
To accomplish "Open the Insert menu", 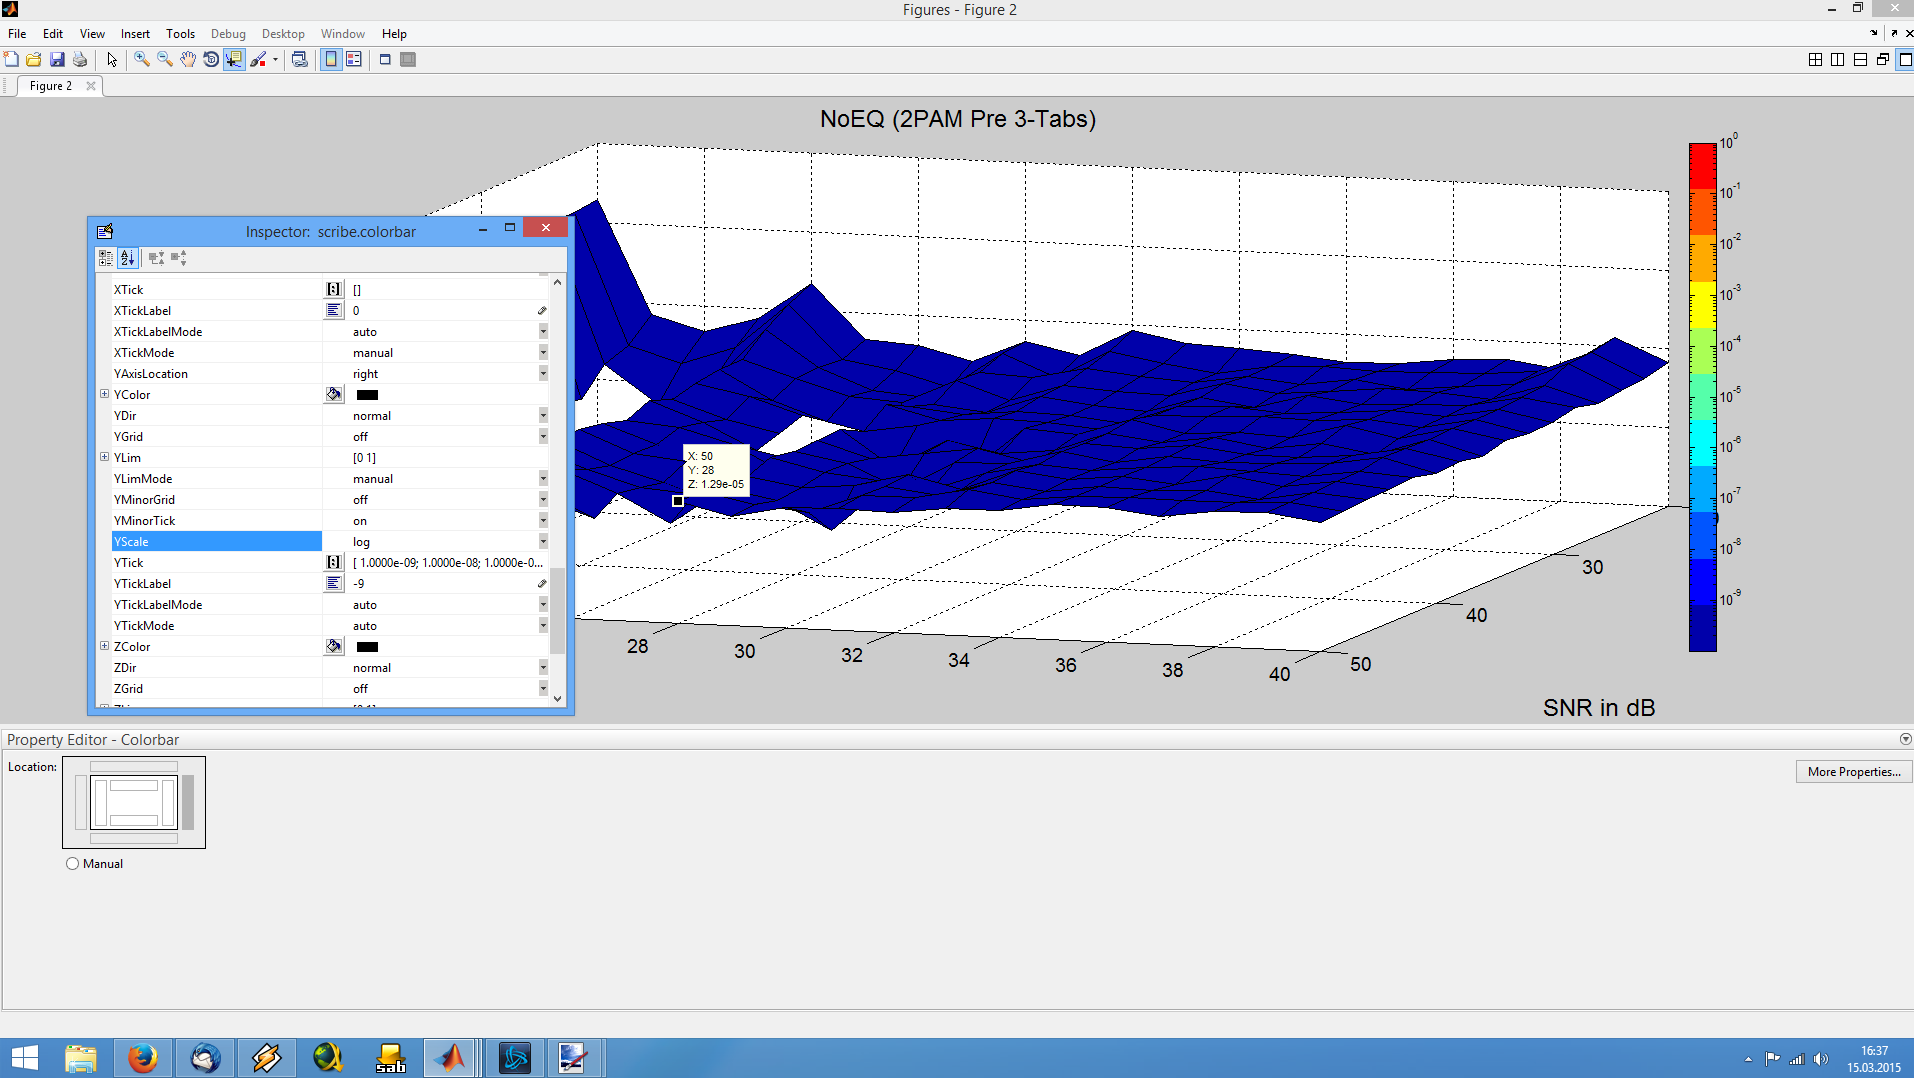I will 135,34.
